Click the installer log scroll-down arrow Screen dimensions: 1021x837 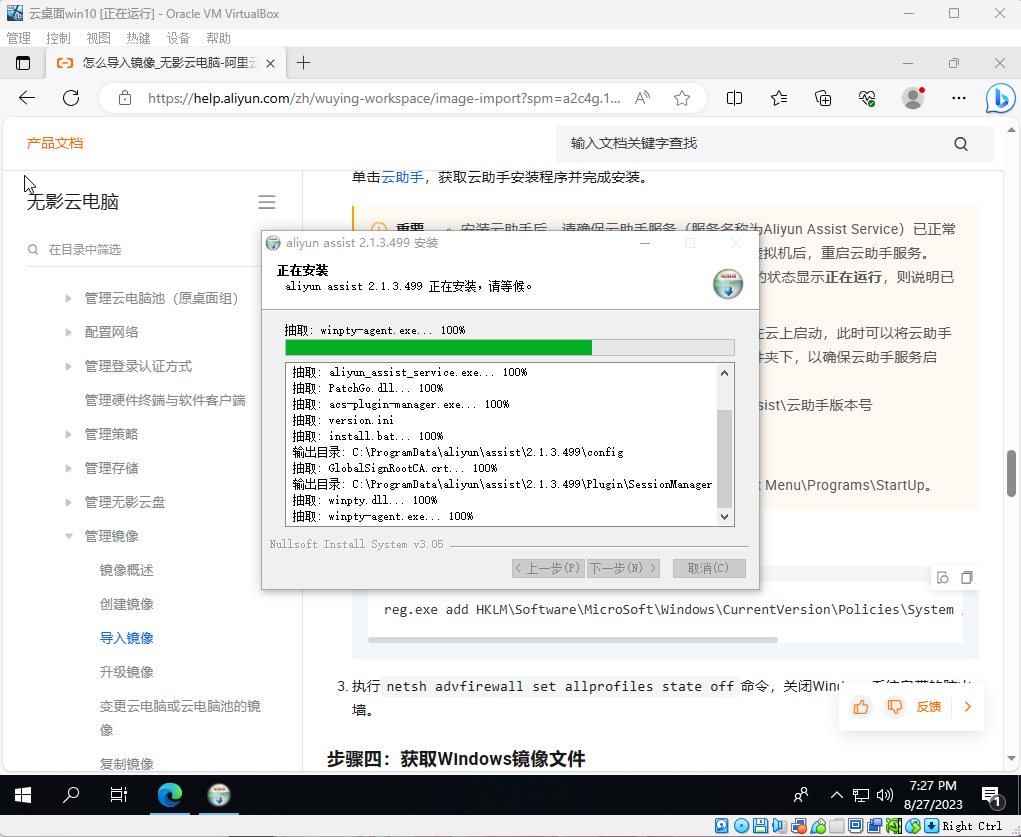pos(724,517)
